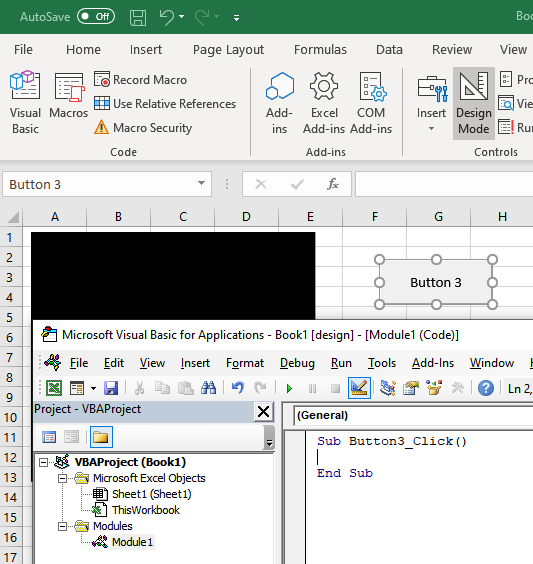Select column A header
Viewport: 533px width, 564px height.
(55, 217)
